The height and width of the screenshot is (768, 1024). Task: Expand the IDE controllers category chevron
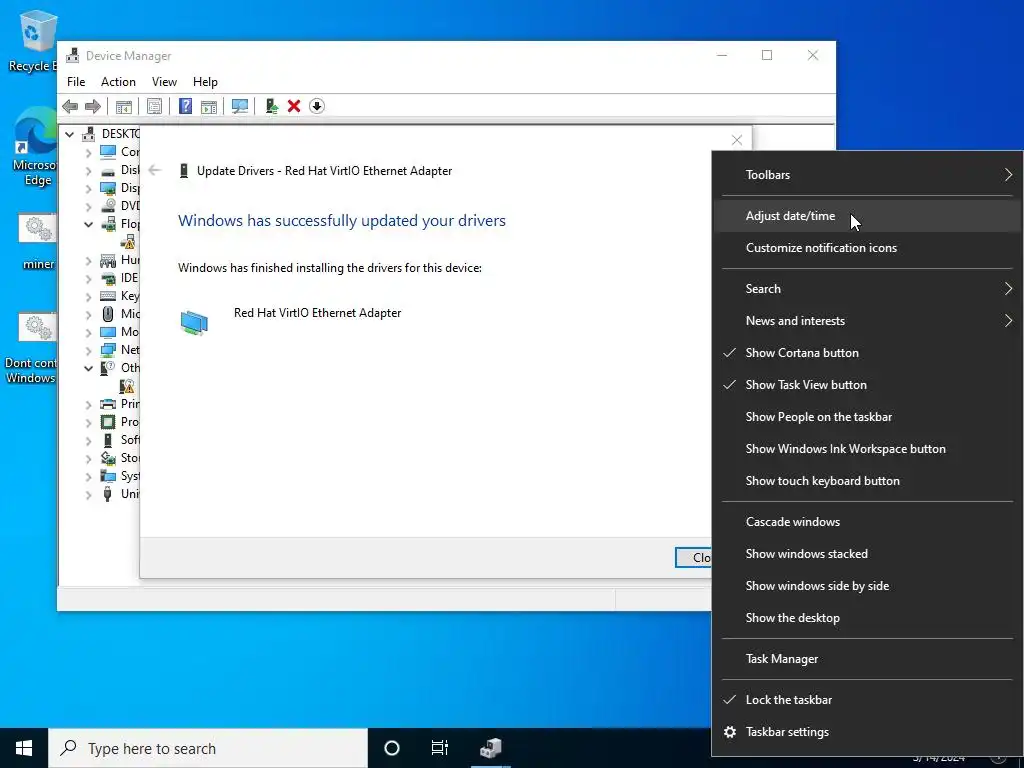tap(89, 278)
